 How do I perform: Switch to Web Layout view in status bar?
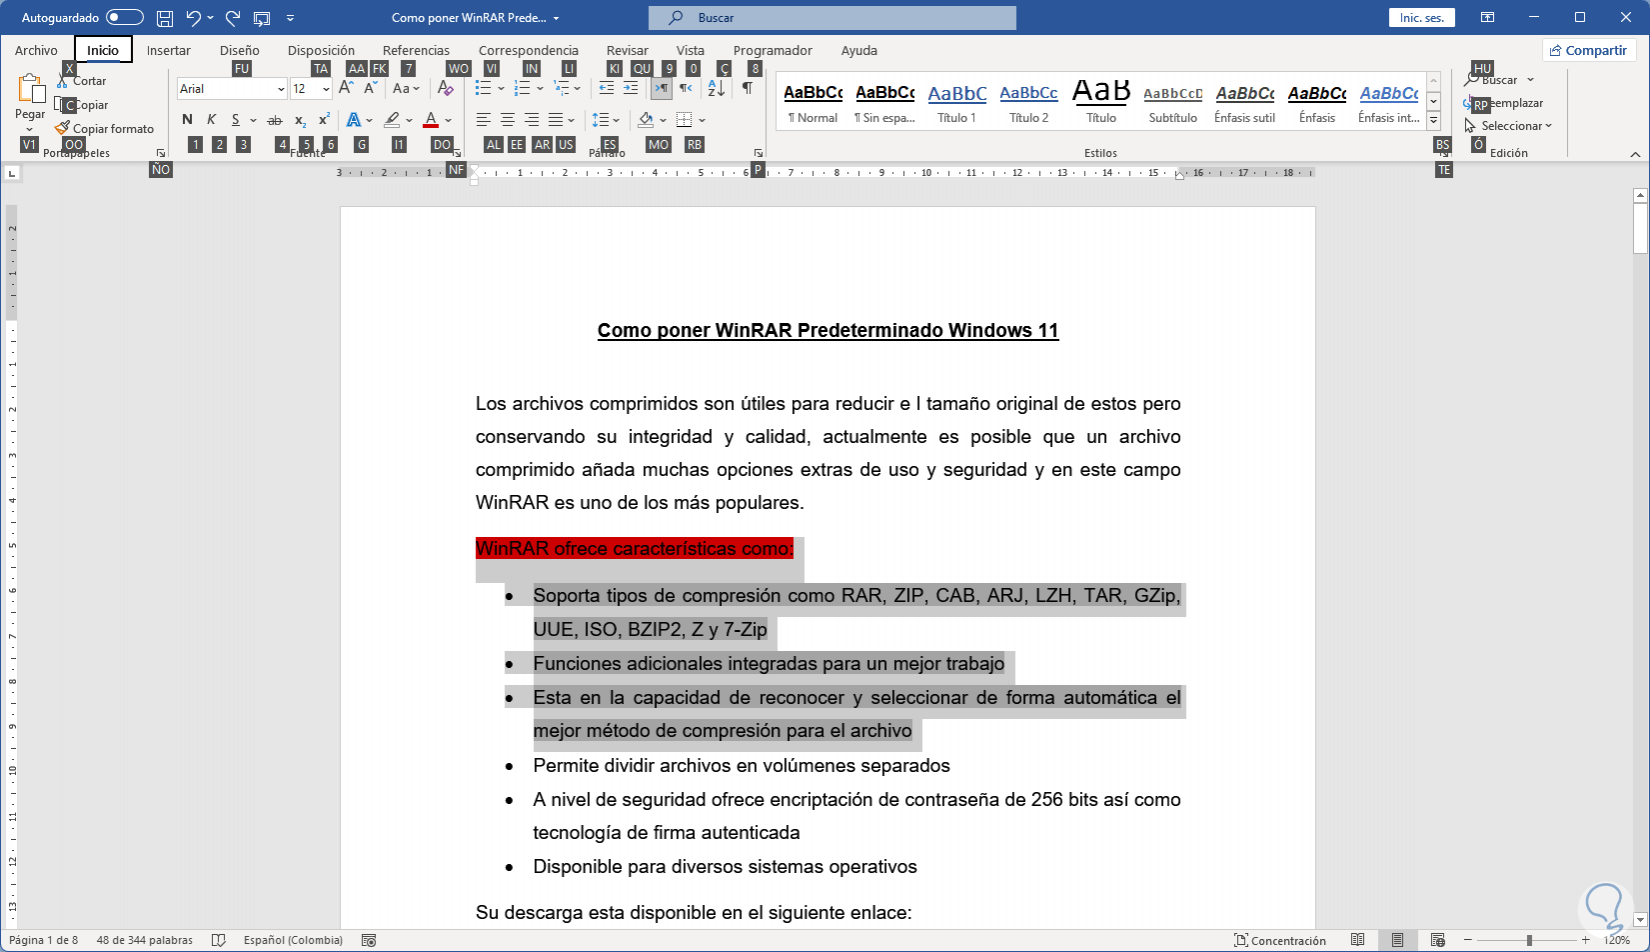click(x=1437, y=940)
